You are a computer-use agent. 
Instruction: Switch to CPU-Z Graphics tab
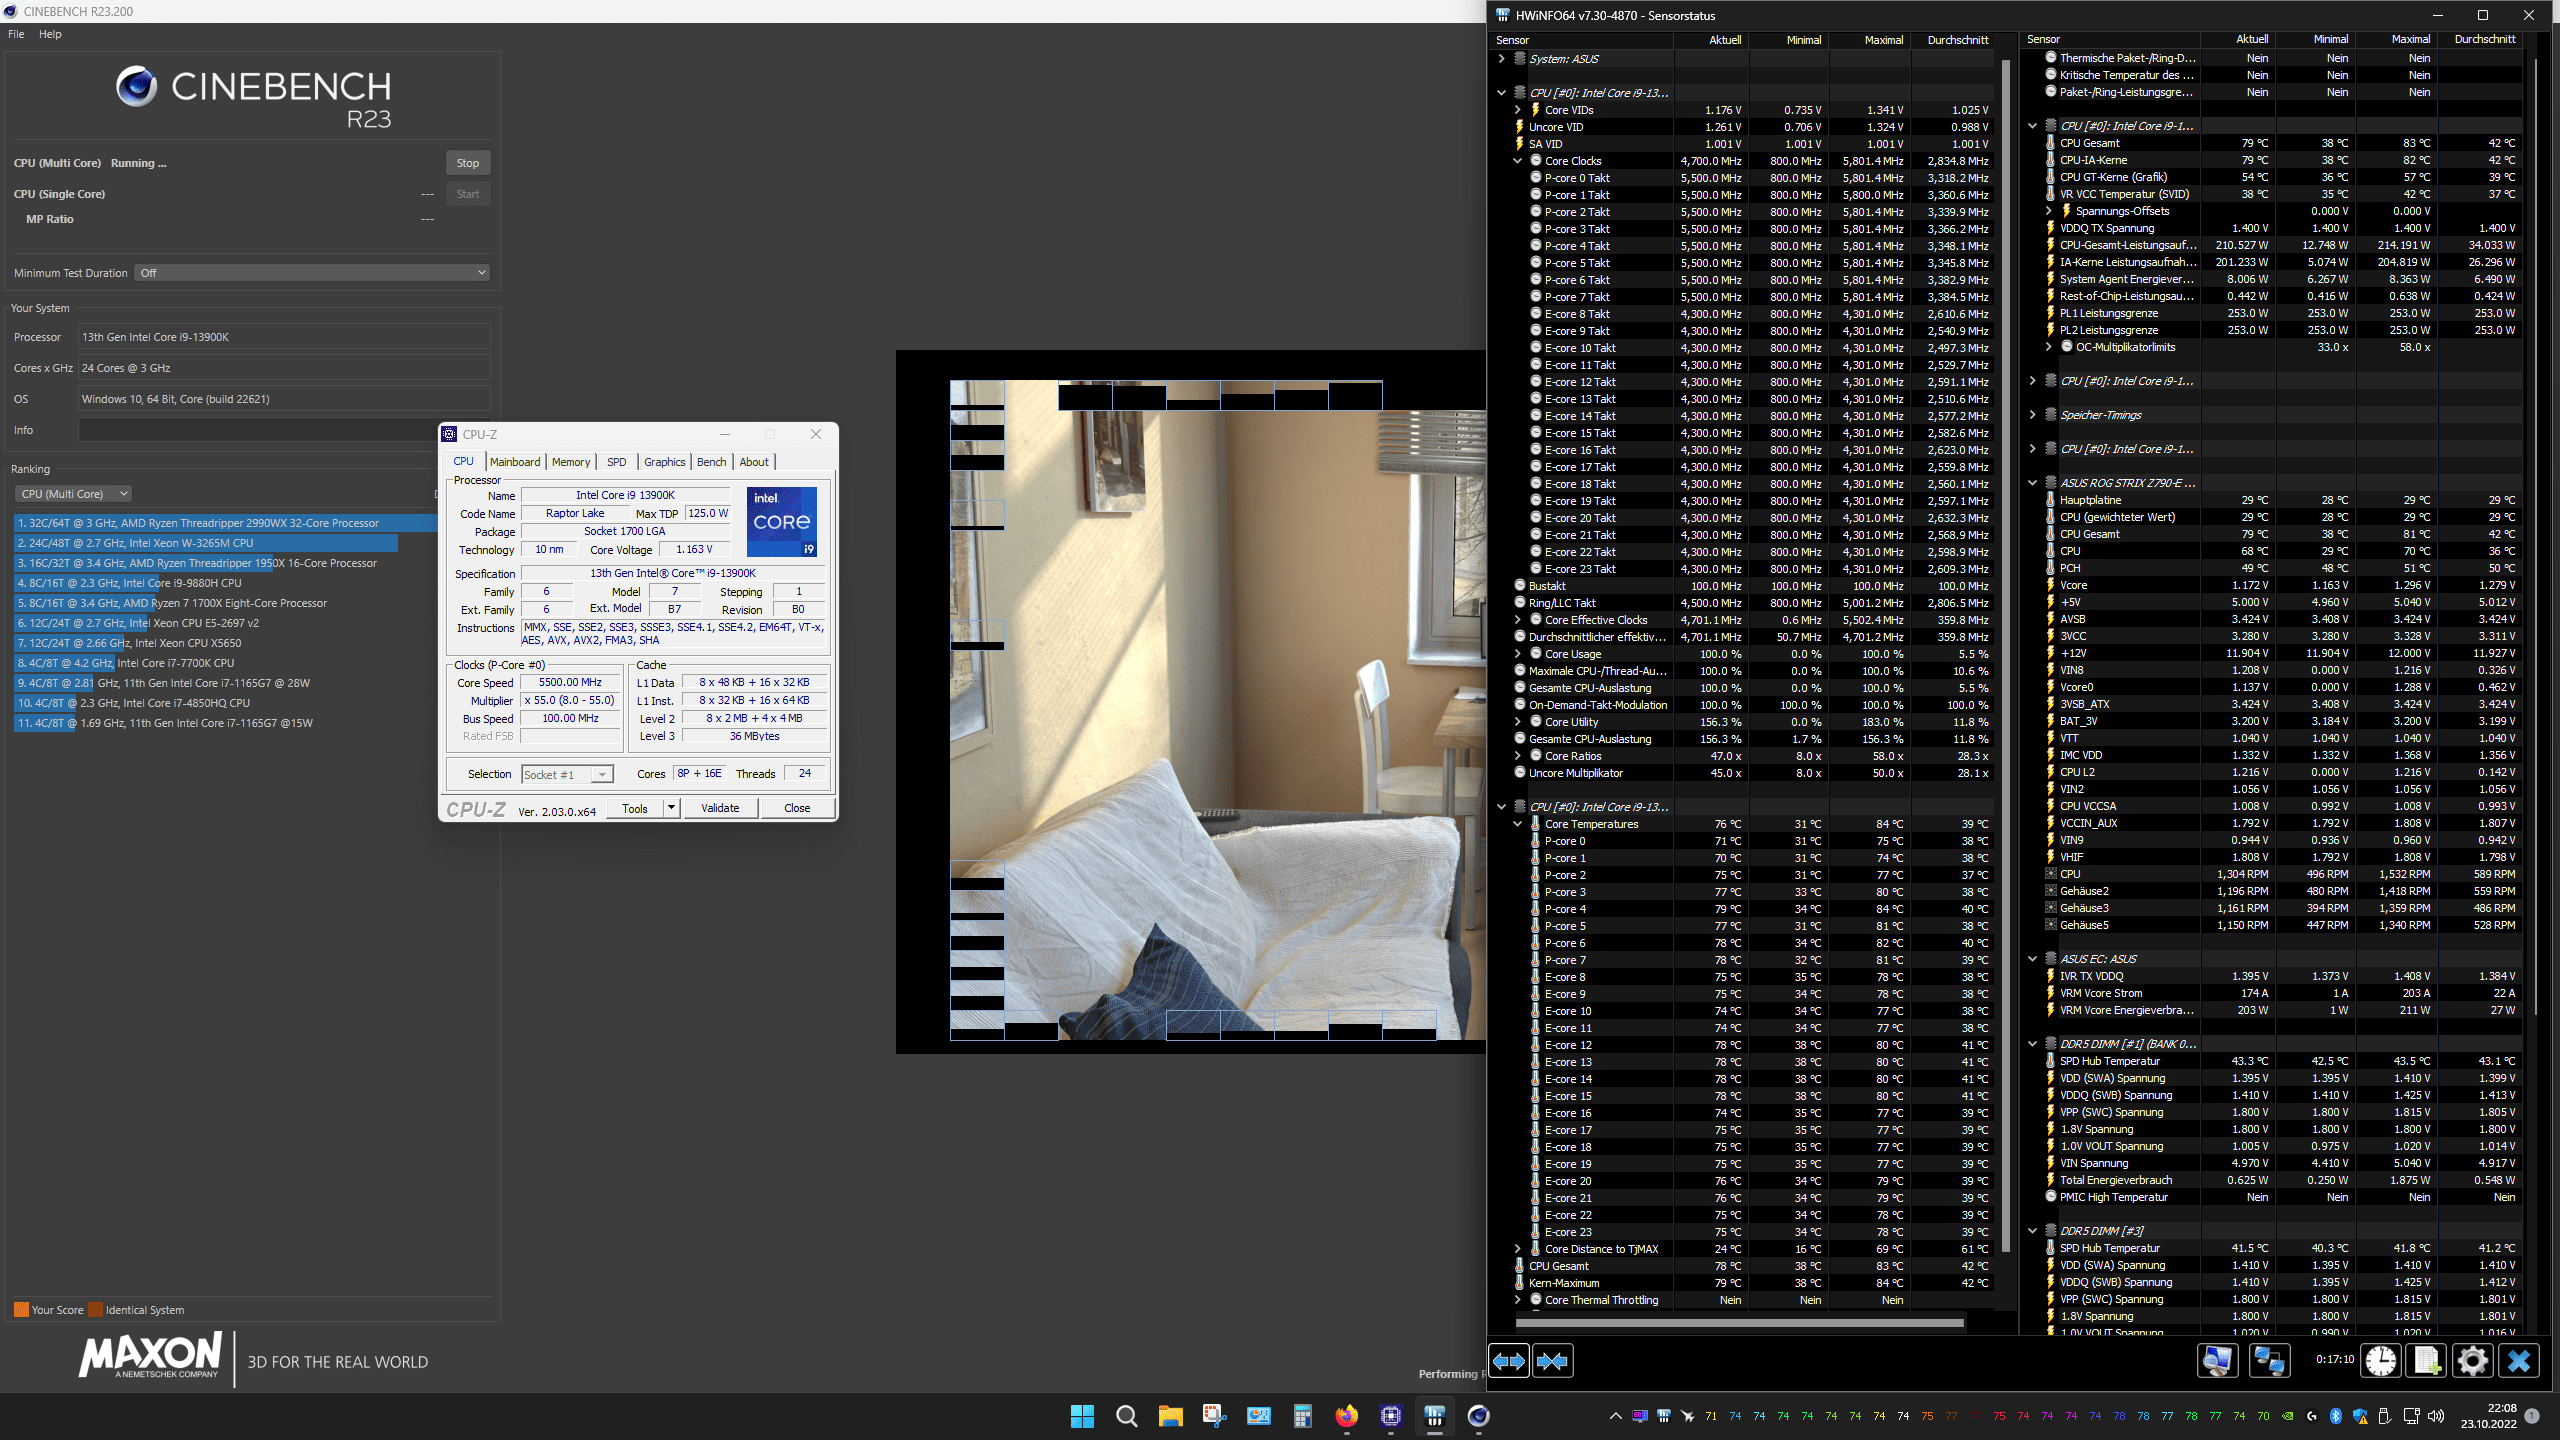665,462
